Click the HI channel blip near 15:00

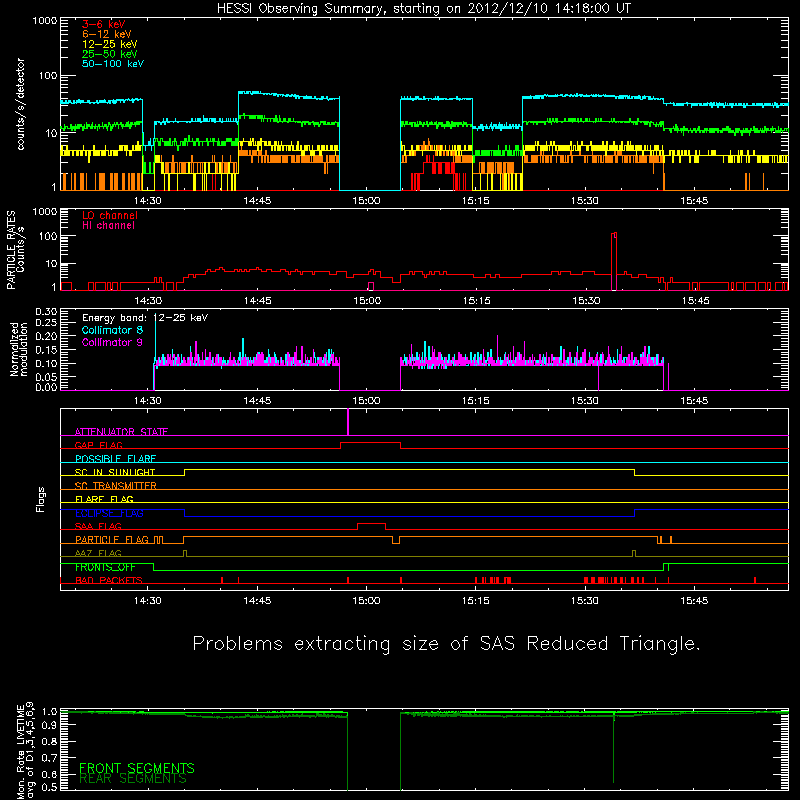click(371, 286)
